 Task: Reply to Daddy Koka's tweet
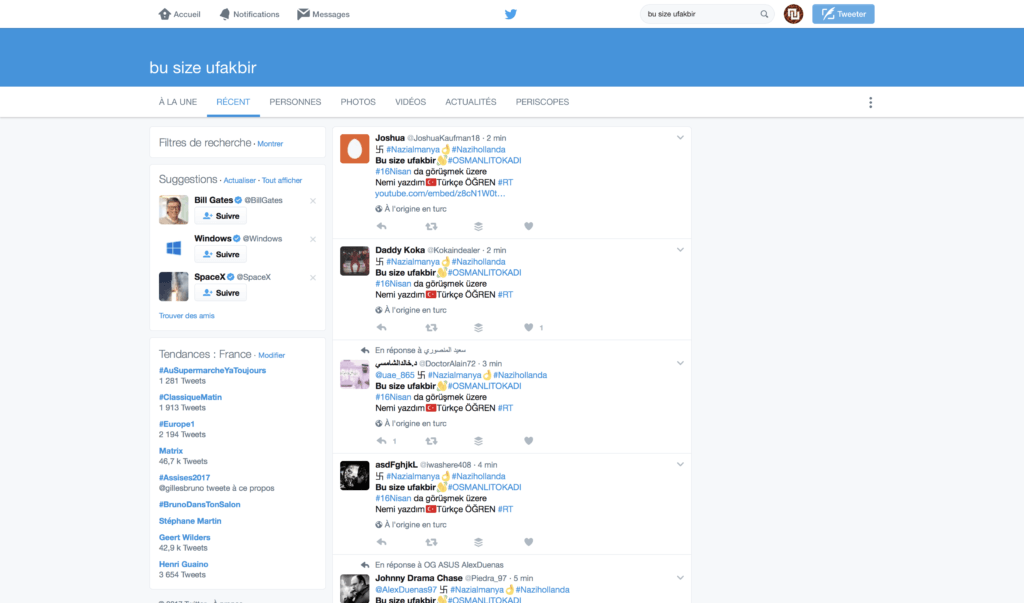pos(381,327)
